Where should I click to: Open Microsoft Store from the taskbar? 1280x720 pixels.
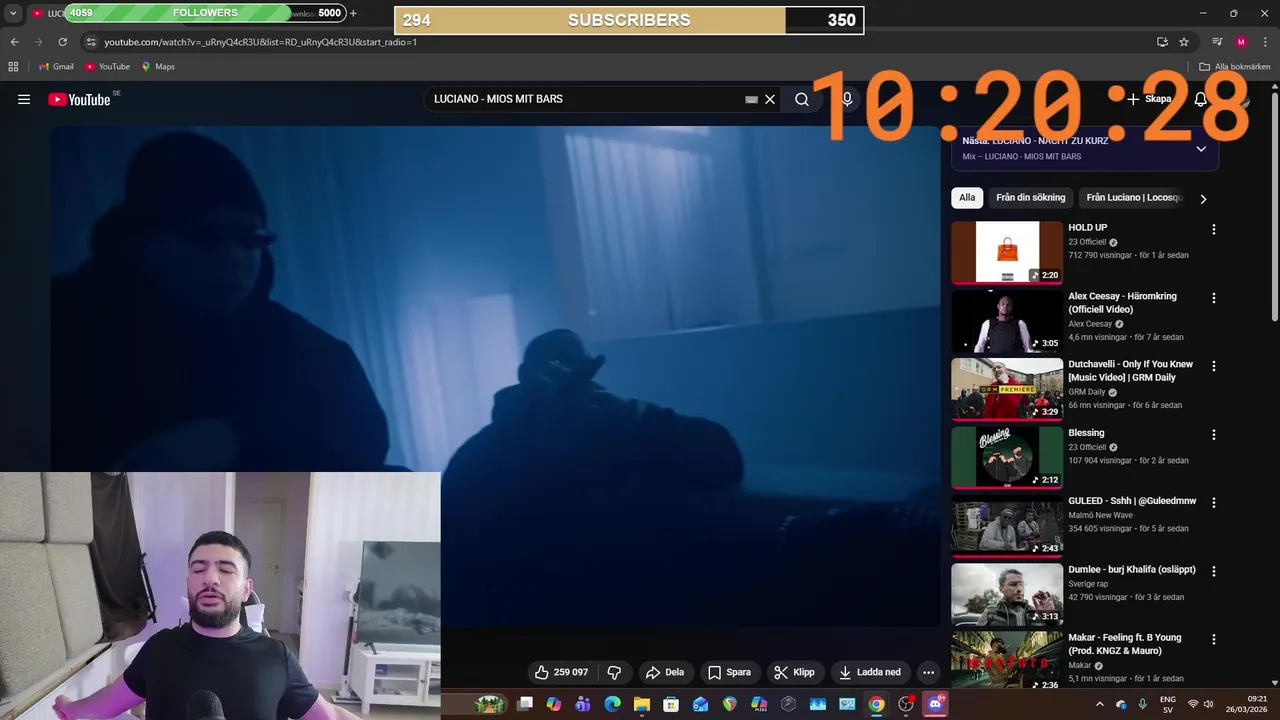(671, 704)
